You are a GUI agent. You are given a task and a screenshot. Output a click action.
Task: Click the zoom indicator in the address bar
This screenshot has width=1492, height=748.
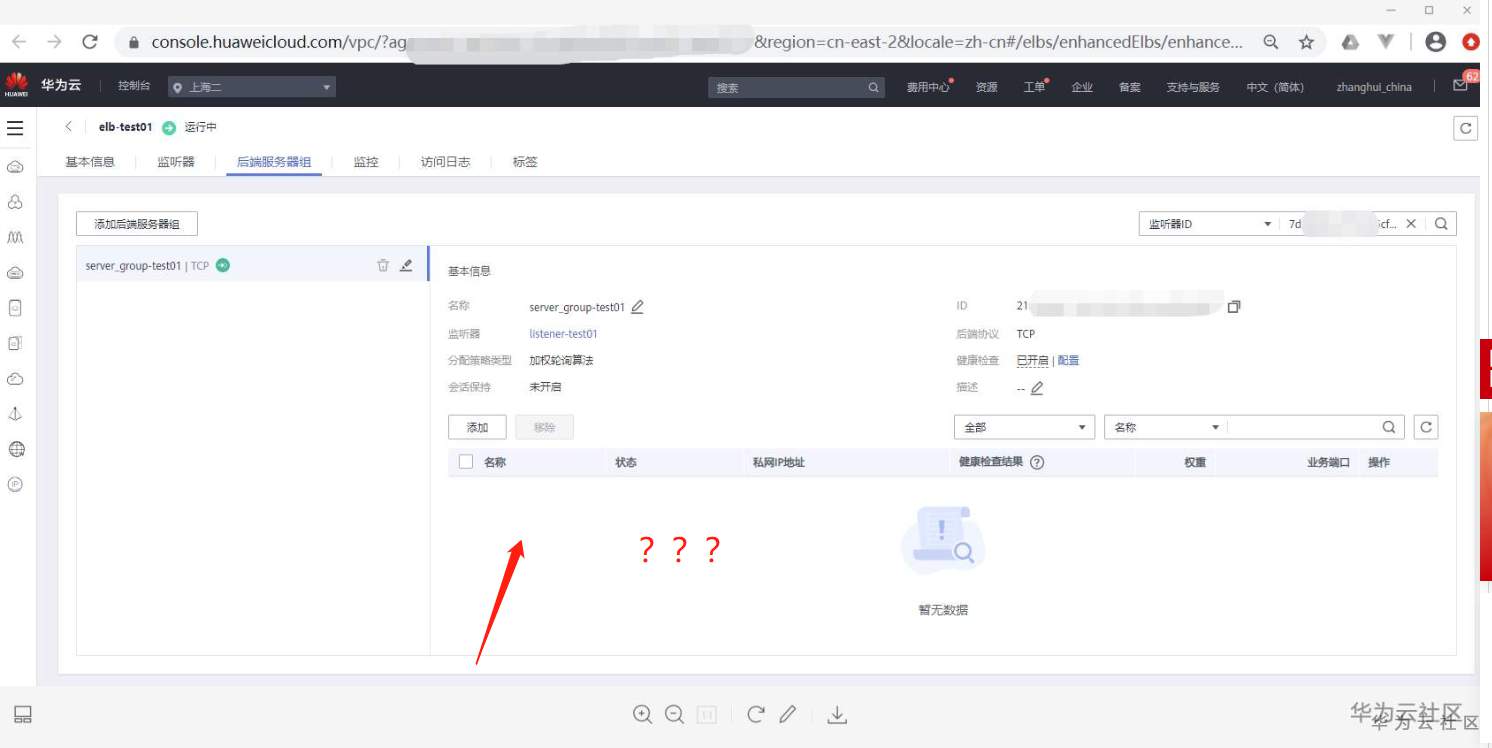[x=1271, y=42]
